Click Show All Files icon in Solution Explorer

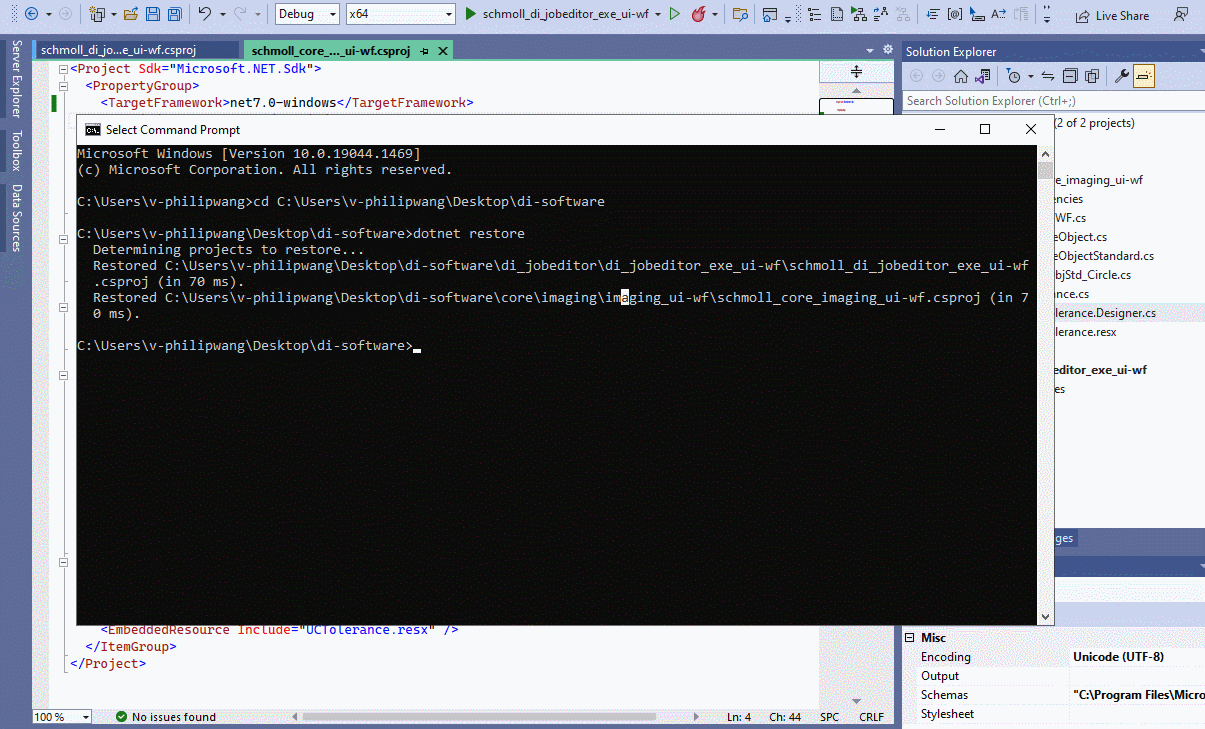tap(1092, 76)
